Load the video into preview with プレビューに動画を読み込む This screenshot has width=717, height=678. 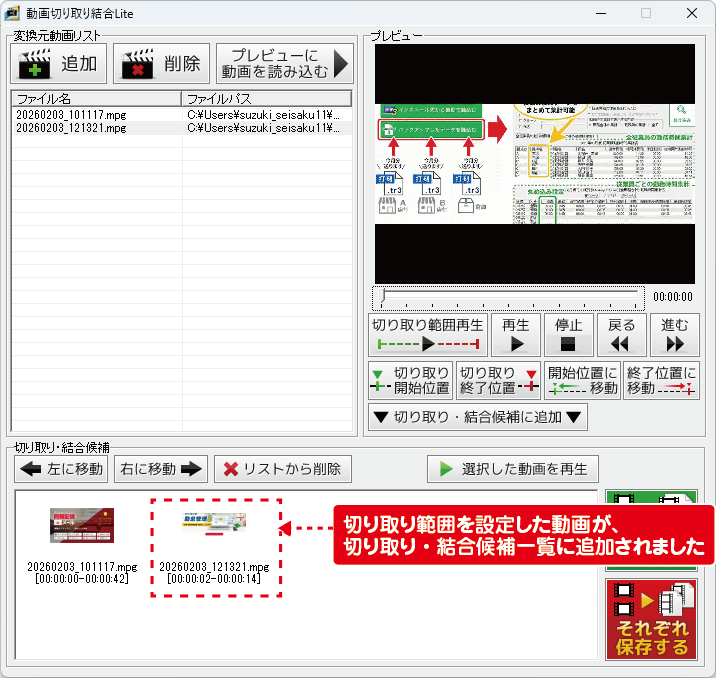click(285, 65)
